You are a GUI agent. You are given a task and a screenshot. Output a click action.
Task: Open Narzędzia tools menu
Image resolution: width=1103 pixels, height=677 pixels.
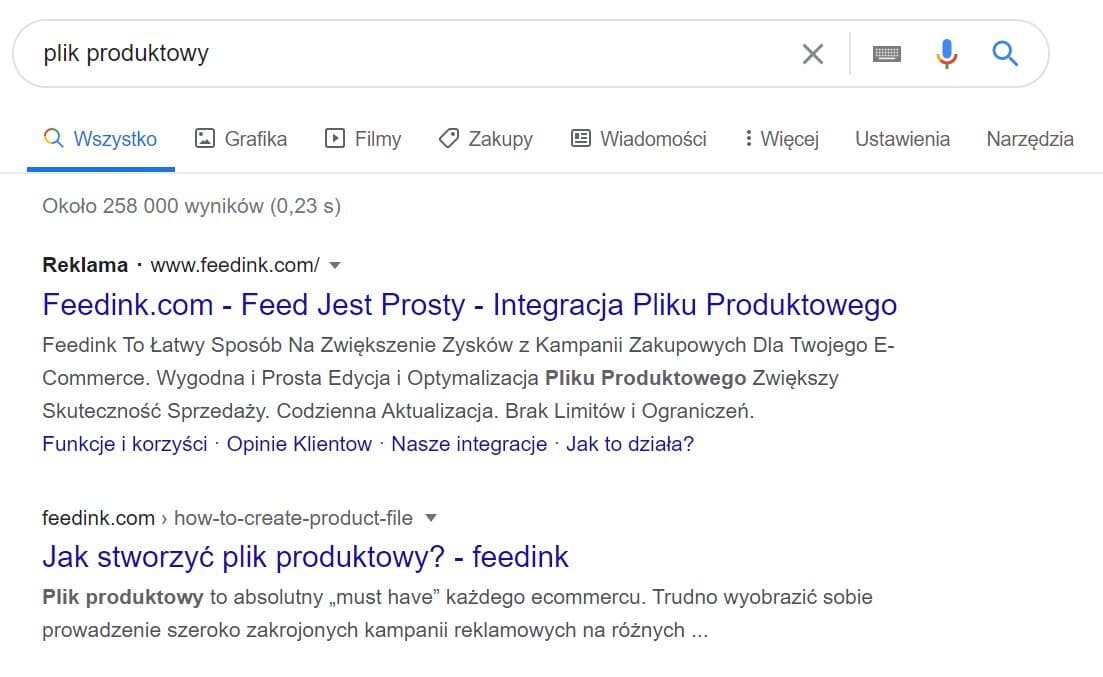1030,139
